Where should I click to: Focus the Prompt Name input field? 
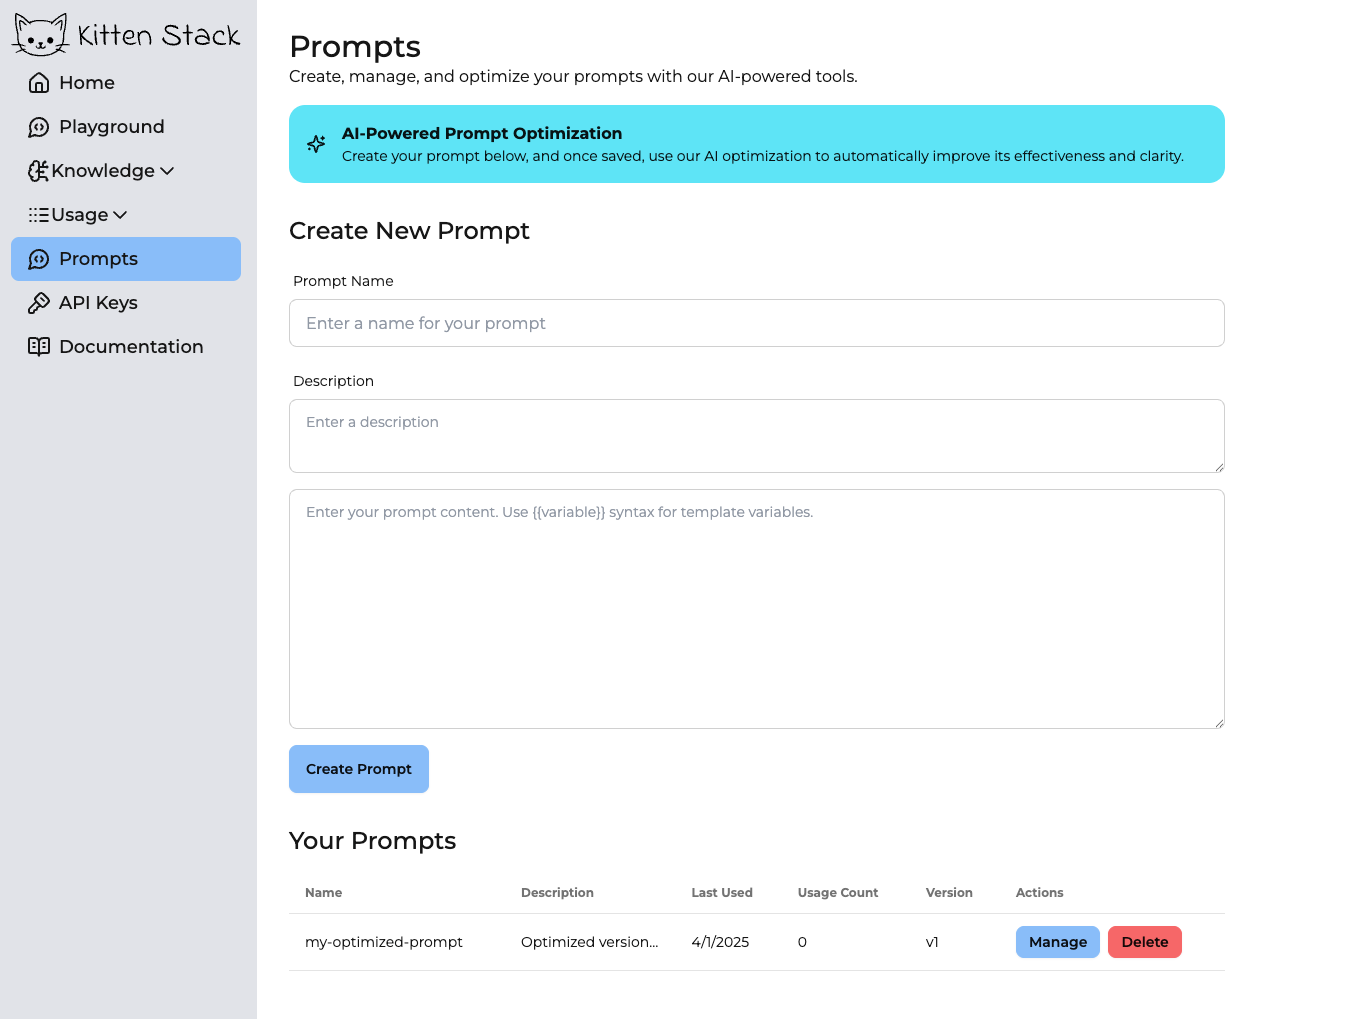(756, 323)
